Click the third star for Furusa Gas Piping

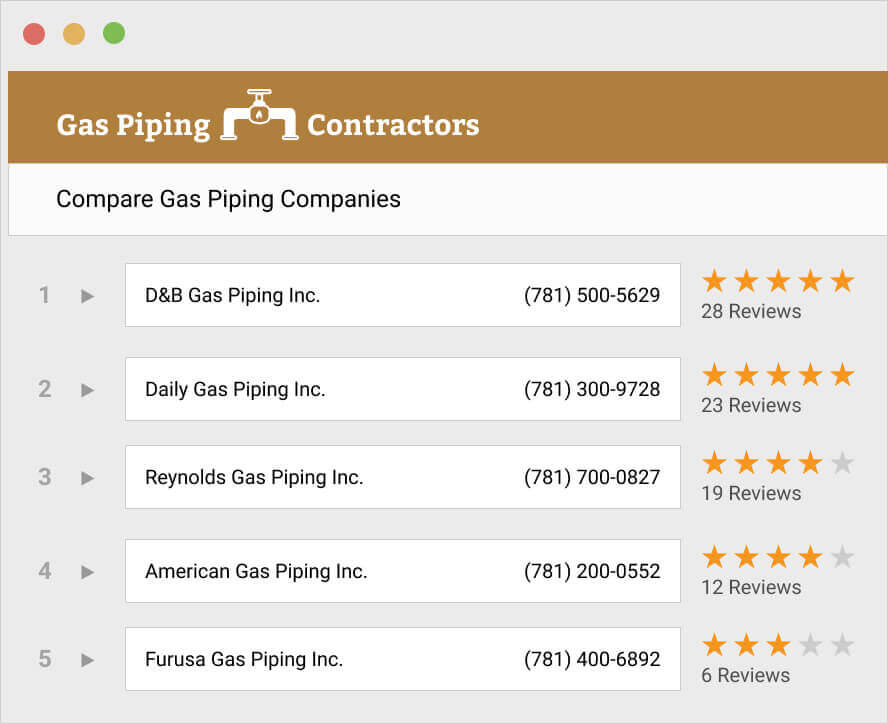coord(778,645)
